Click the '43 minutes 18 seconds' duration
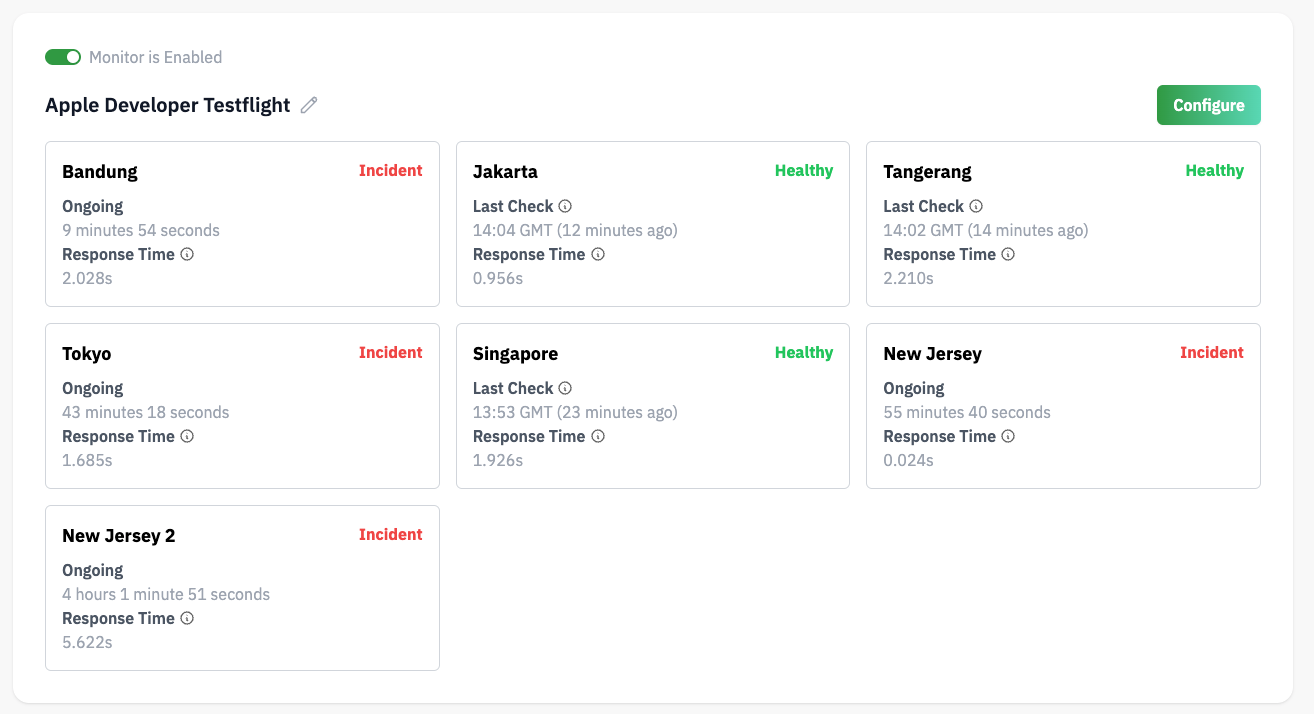The width and height of the screenshot is (1314, 714). pyautogui.click(x=146, y=412)
